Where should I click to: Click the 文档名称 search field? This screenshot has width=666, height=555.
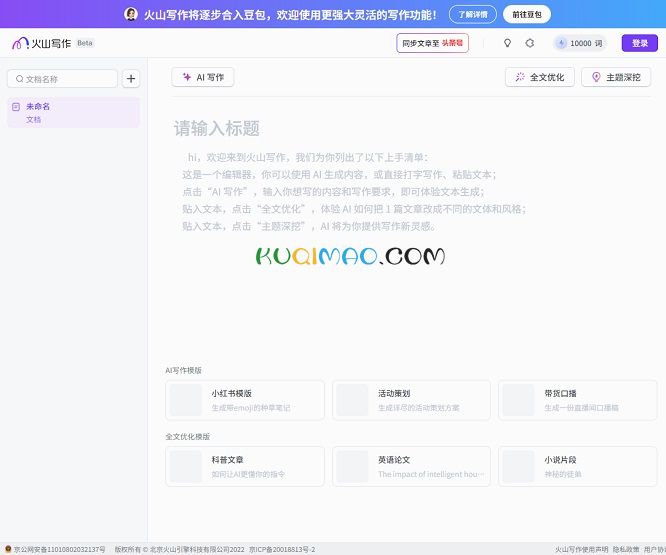click(x=62, y=79)
